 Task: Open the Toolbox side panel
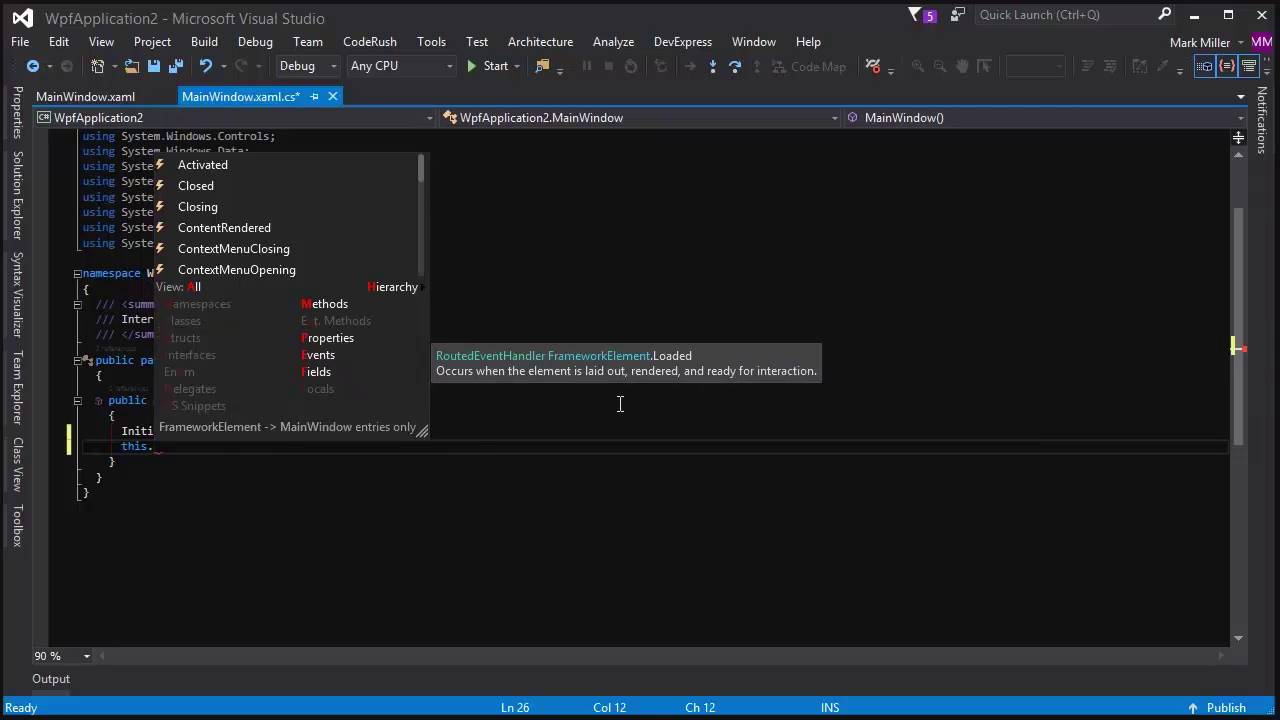point(17,525)
